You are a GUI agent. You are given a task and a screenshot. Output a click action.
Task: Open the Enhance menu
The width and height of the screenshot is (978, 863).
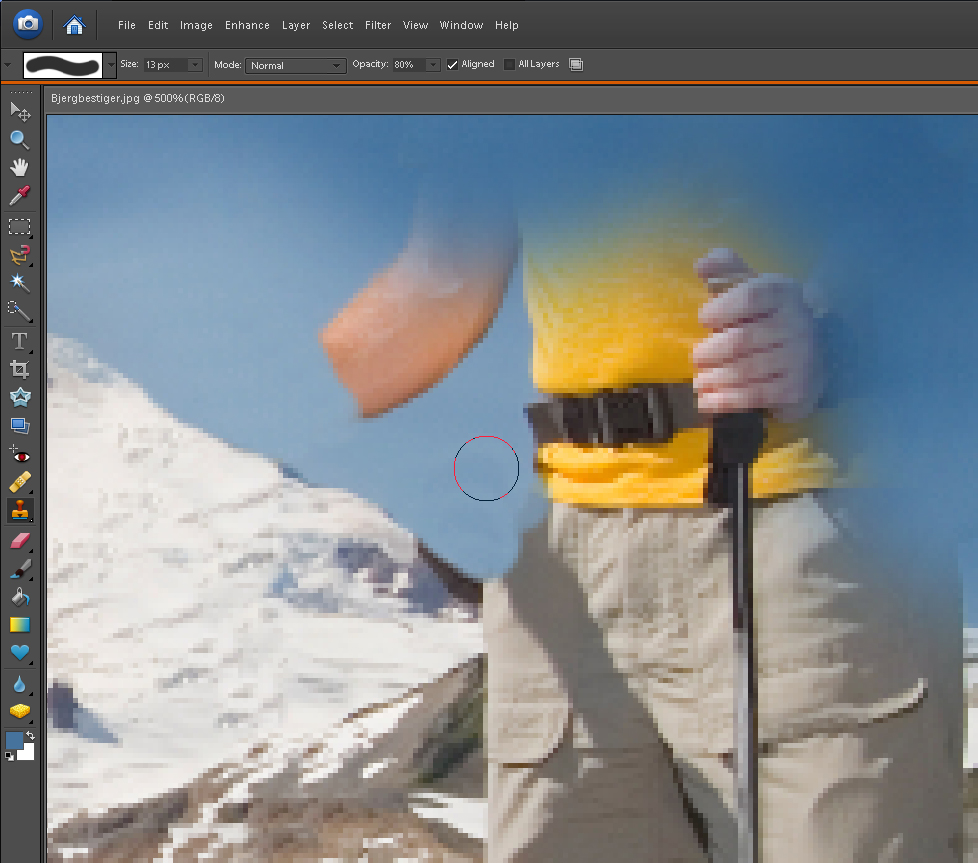tap(247, 25)
